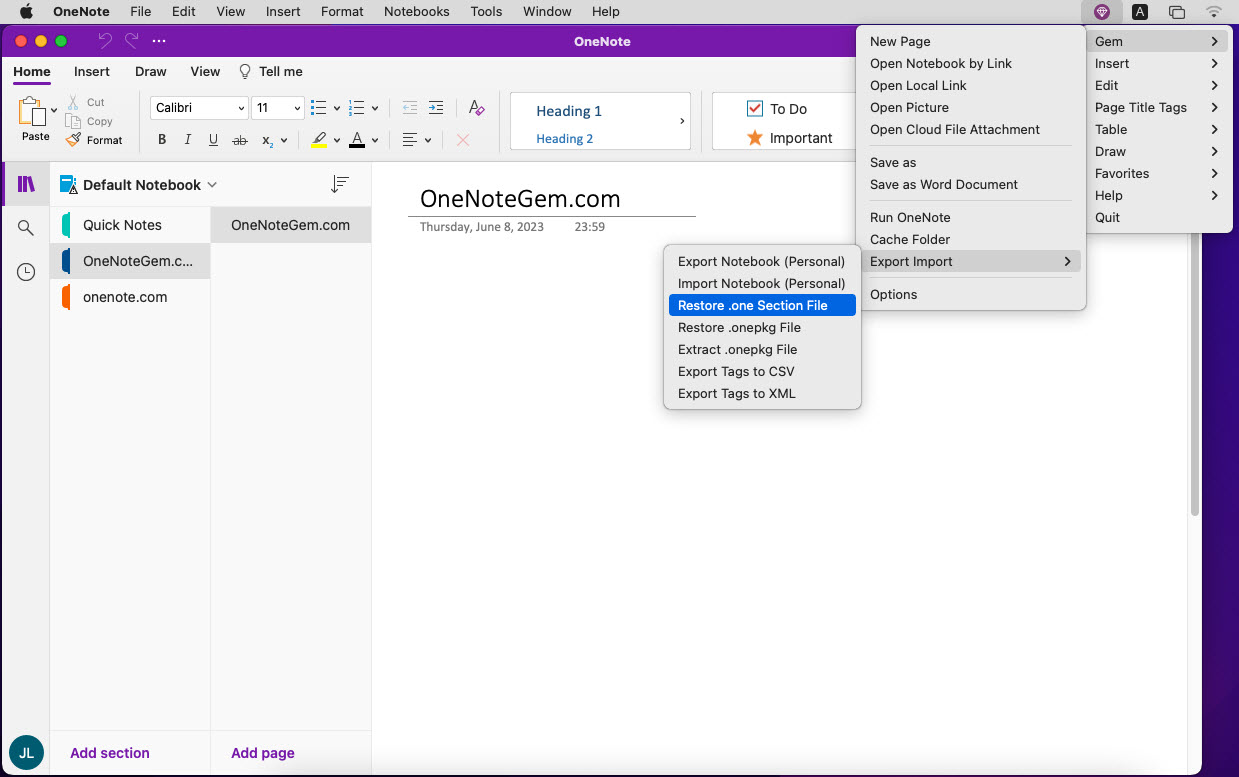The width and height of the screenshot is (1239, 777).
Task: Open the font name Calibri dropdown
Action: (x=242, y=108)
